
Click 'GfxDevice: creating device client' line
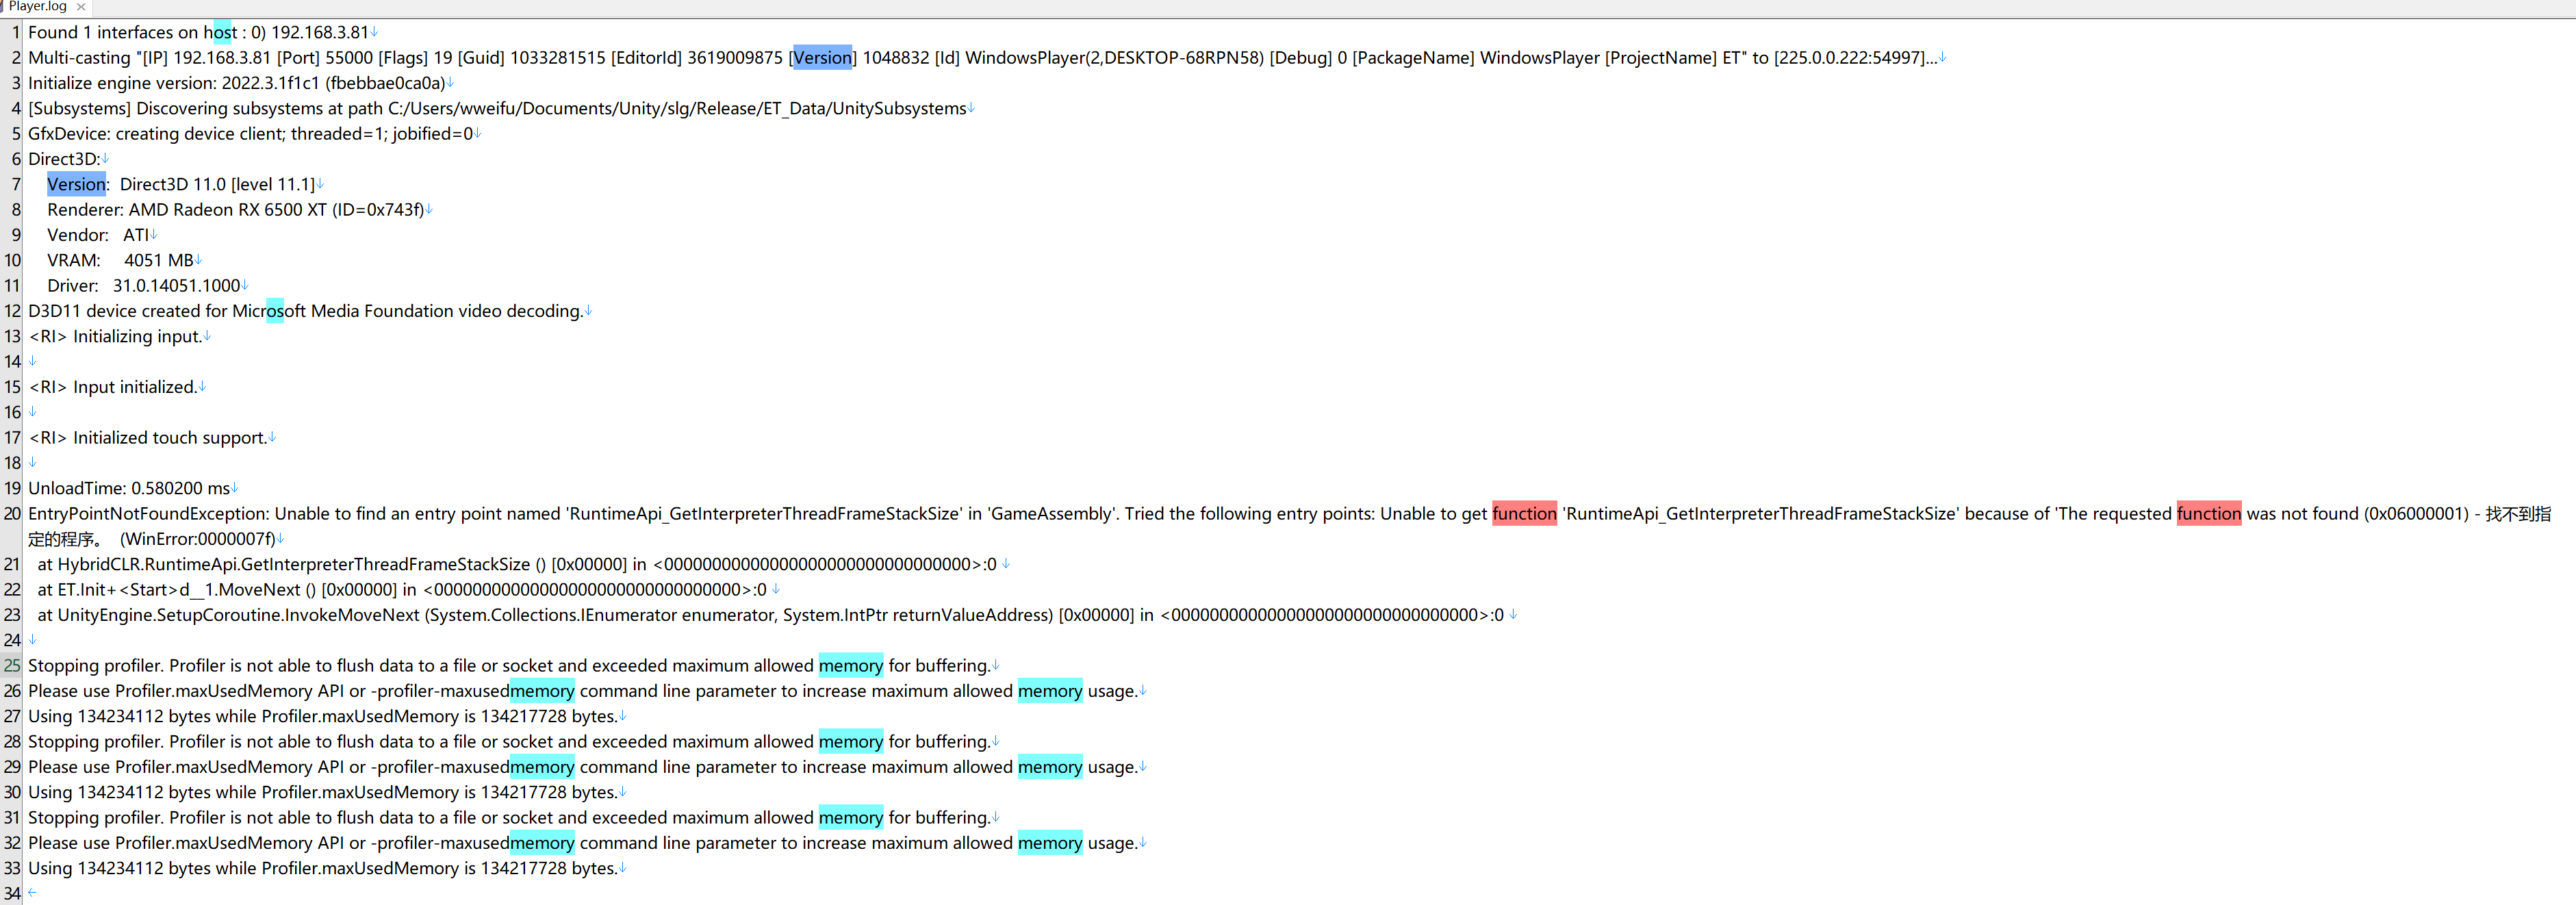pos(250,134)
